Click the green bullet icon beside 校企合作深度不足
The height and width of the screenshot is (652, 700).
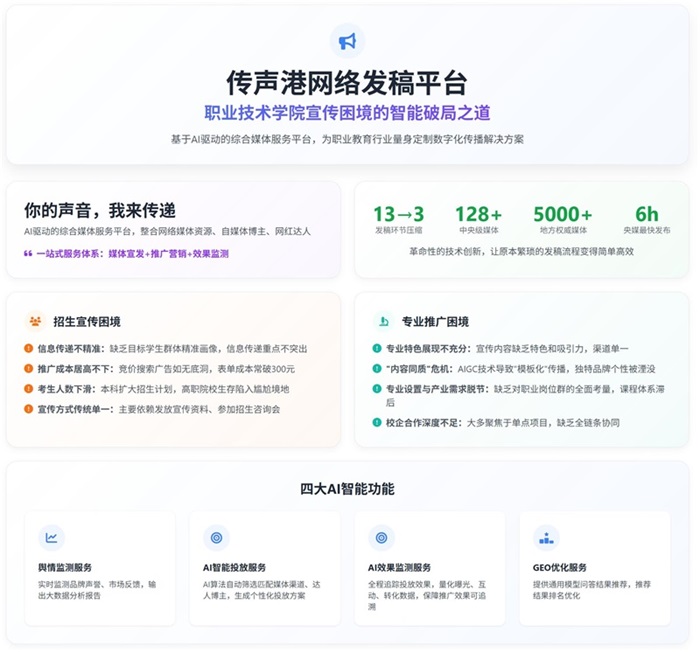tap(377, 423)
